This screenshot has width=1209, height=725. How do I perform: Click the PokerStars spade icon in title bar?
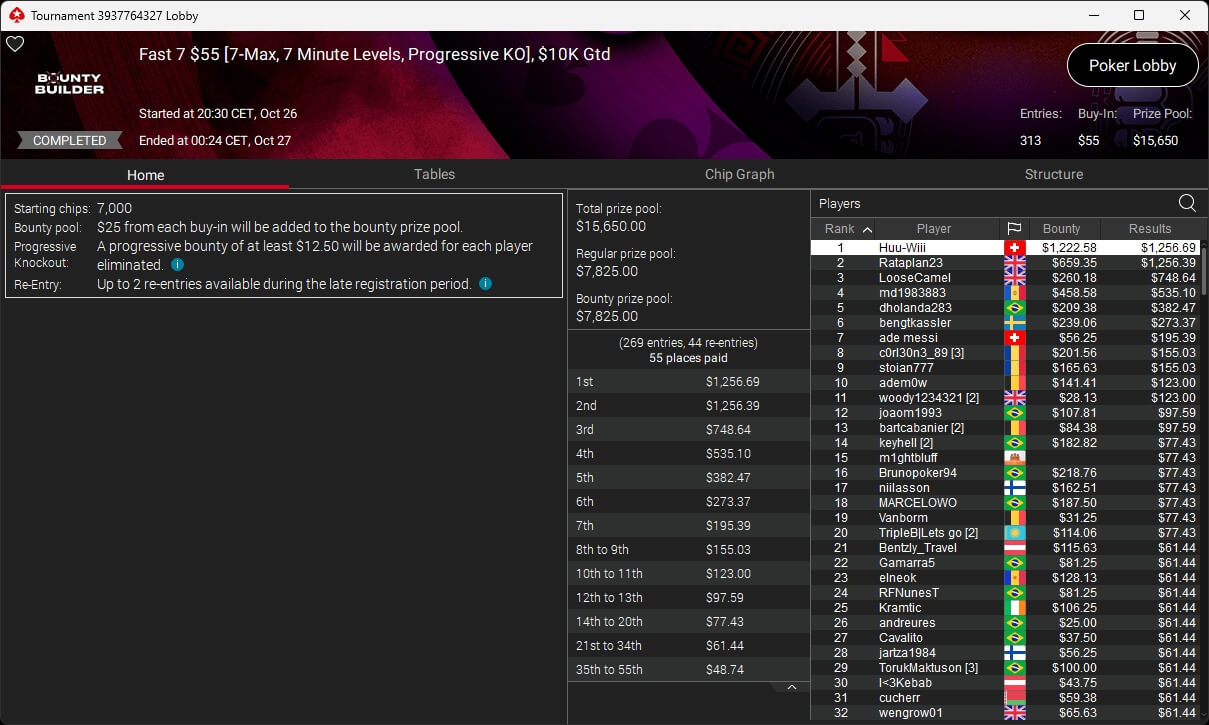[15, 15]
